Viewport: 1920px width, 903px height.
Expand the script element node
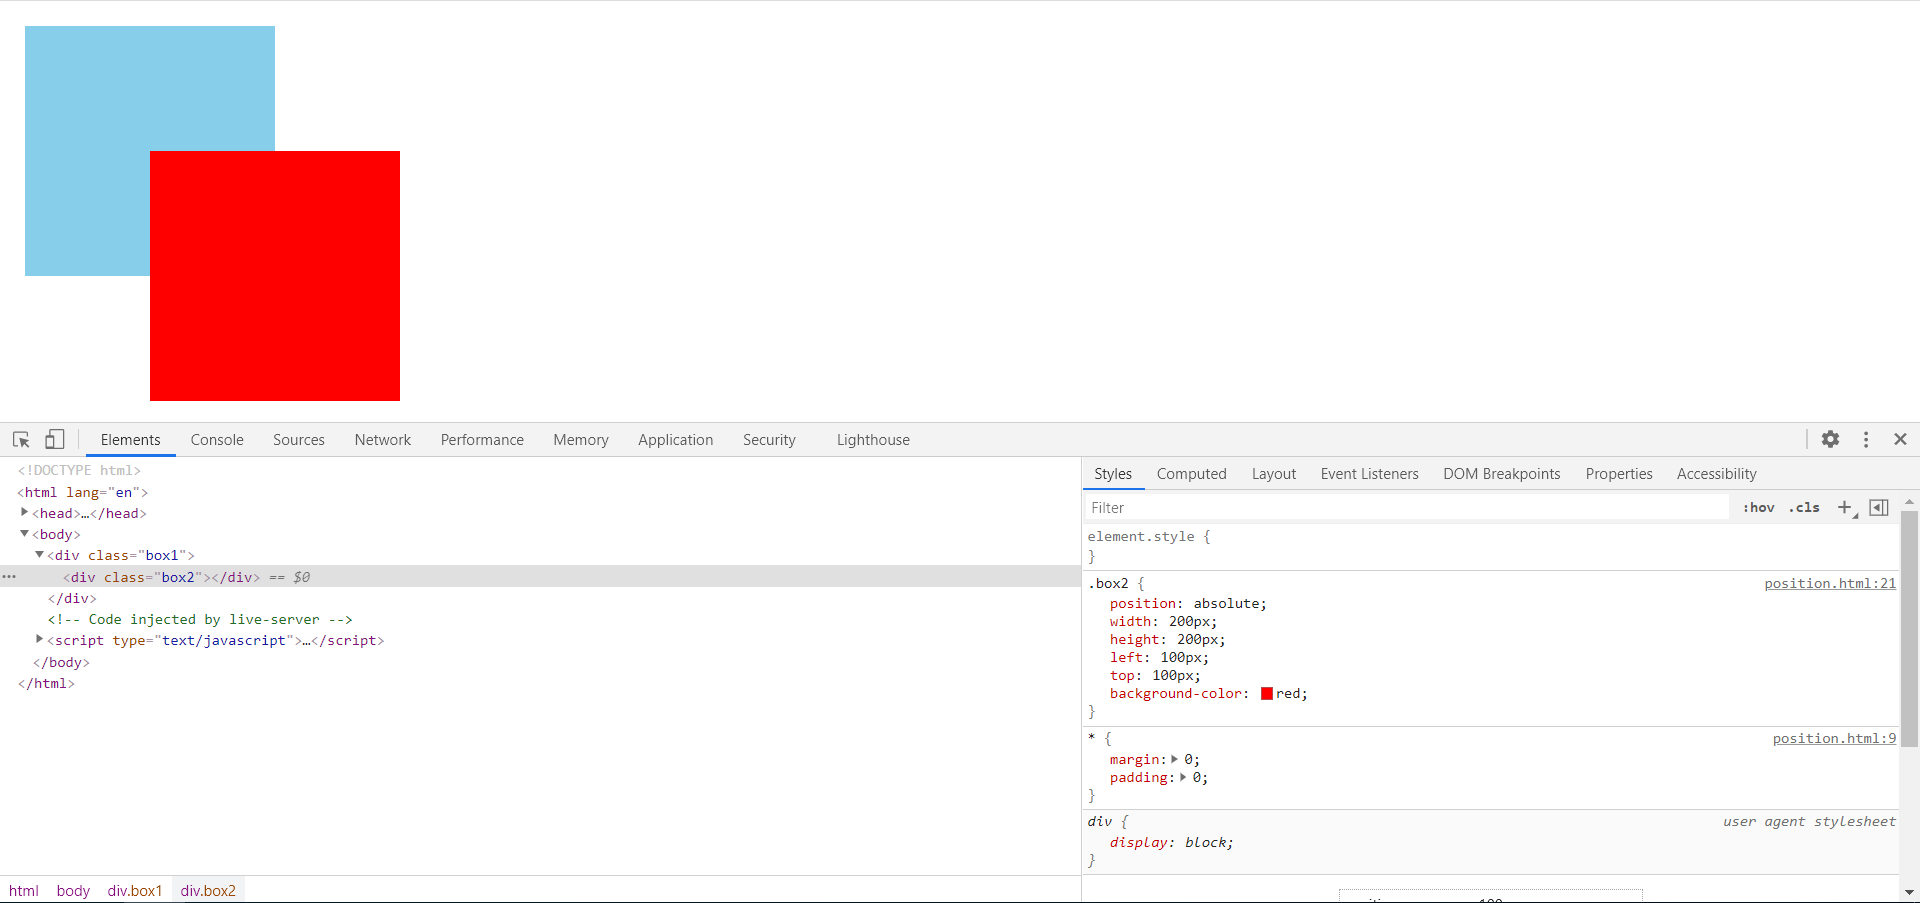[x=39, y=640]
